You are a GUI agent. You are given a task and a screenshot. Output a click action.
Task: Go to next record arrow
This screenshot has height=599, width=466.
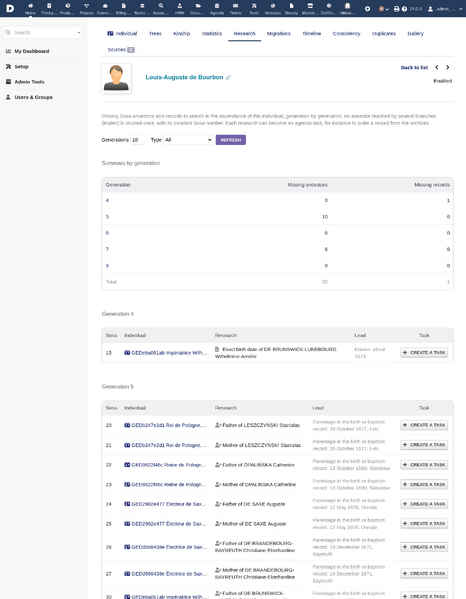[x=448, y=67]
